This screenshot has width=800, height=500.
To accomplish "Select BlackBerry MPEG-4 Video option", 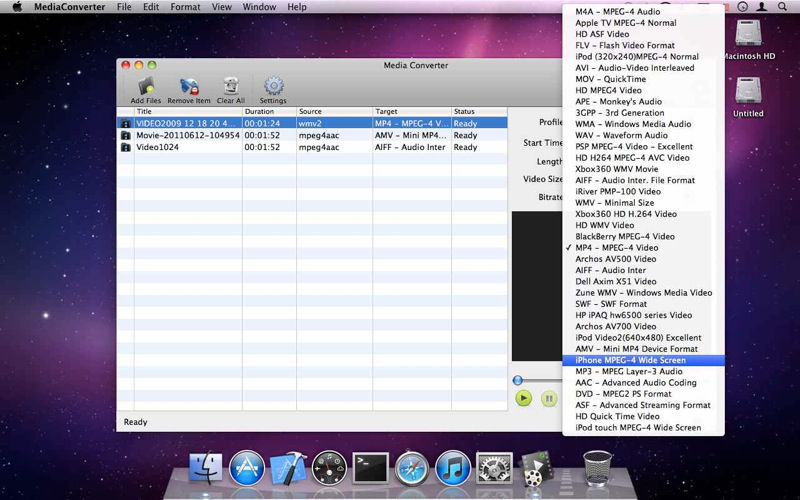I will tap(643, 236).
